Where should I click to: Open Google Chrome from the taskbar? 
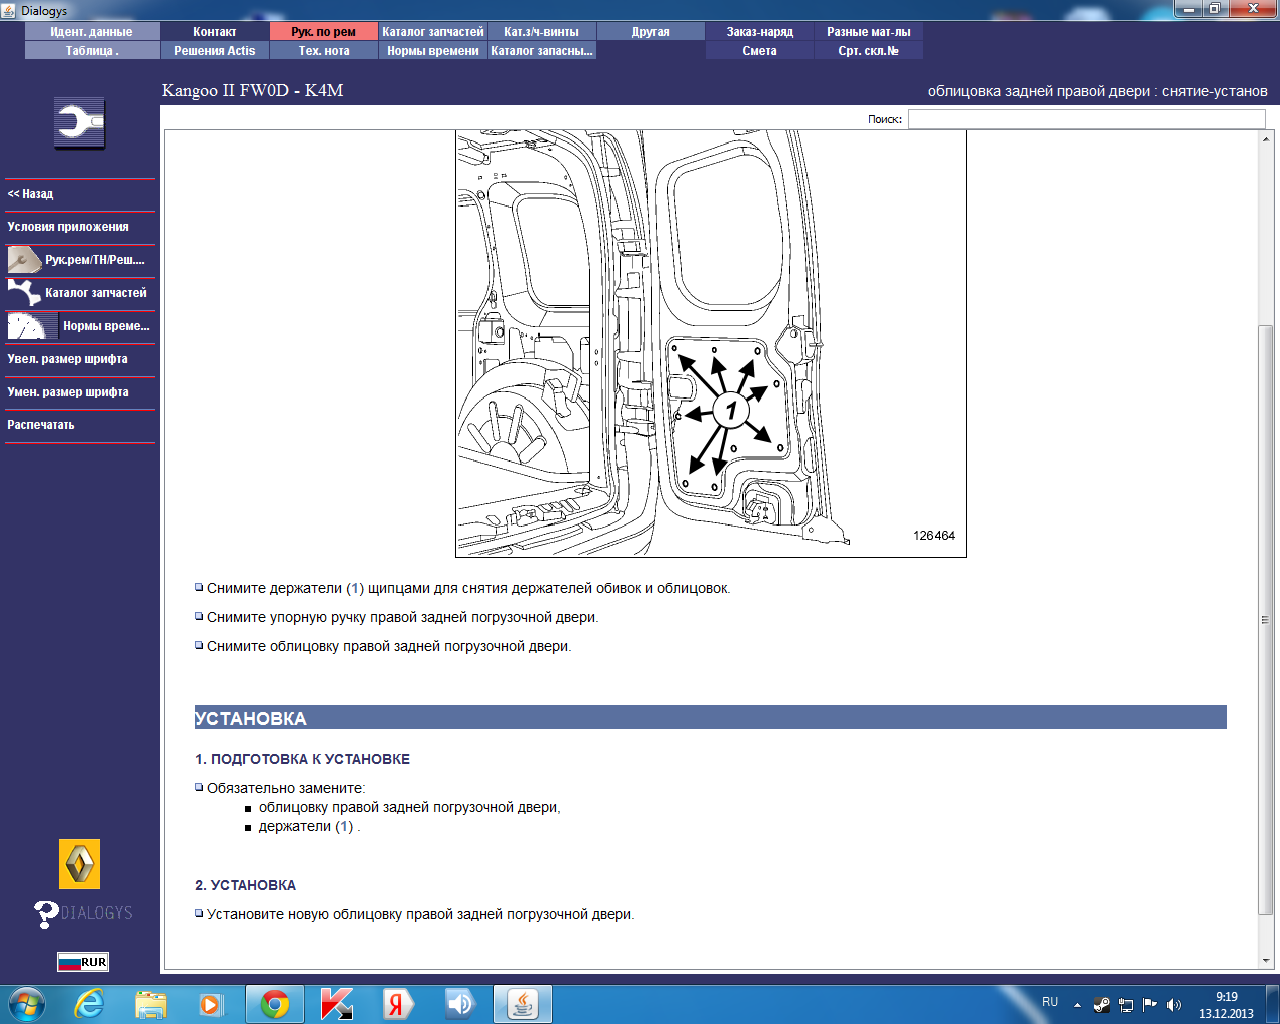275,1004
